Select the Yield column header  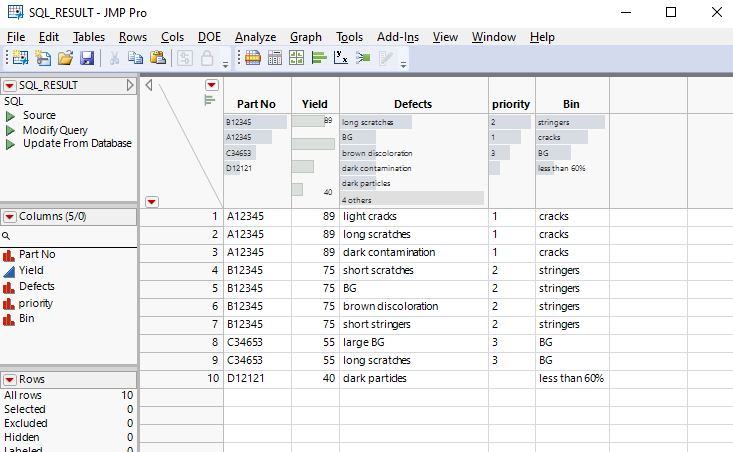pyautogui.click(x=314, y=104)
